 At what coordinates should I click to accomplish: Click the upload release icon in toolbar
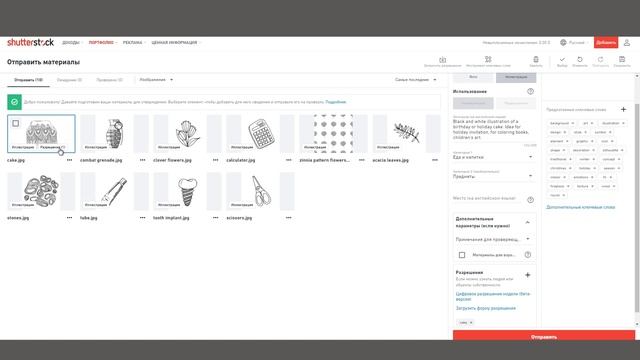pos(442,60)
